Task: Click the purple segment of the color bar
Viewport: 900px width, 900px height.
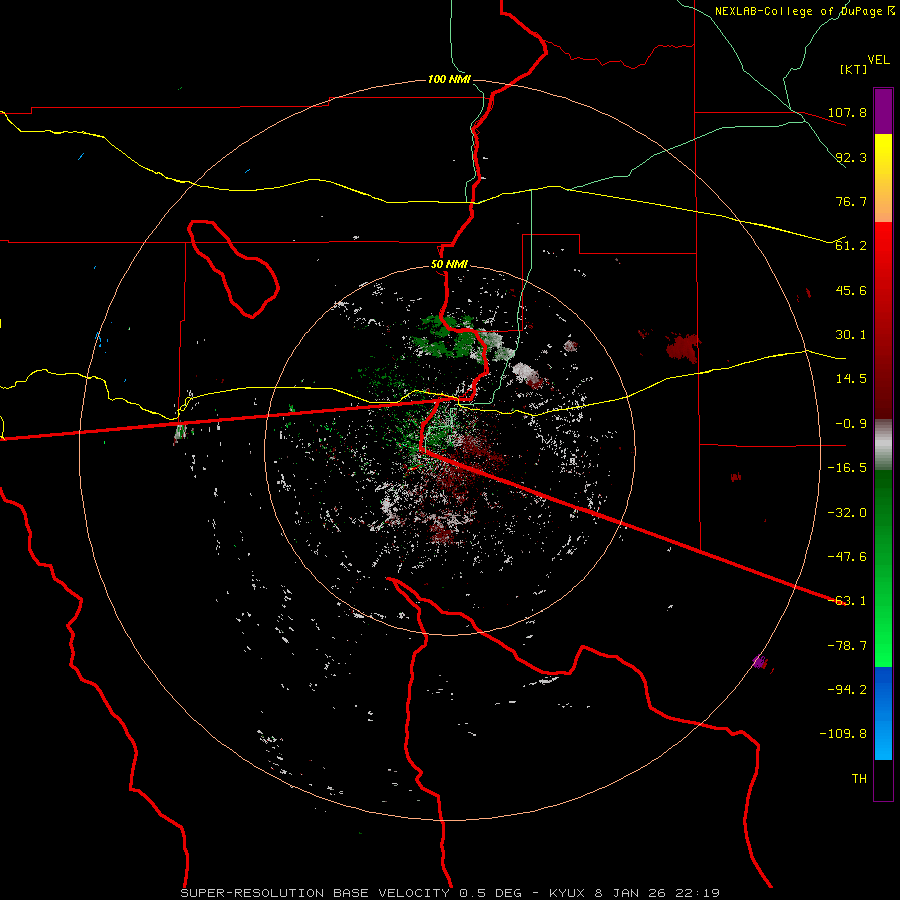Action: 883,111
